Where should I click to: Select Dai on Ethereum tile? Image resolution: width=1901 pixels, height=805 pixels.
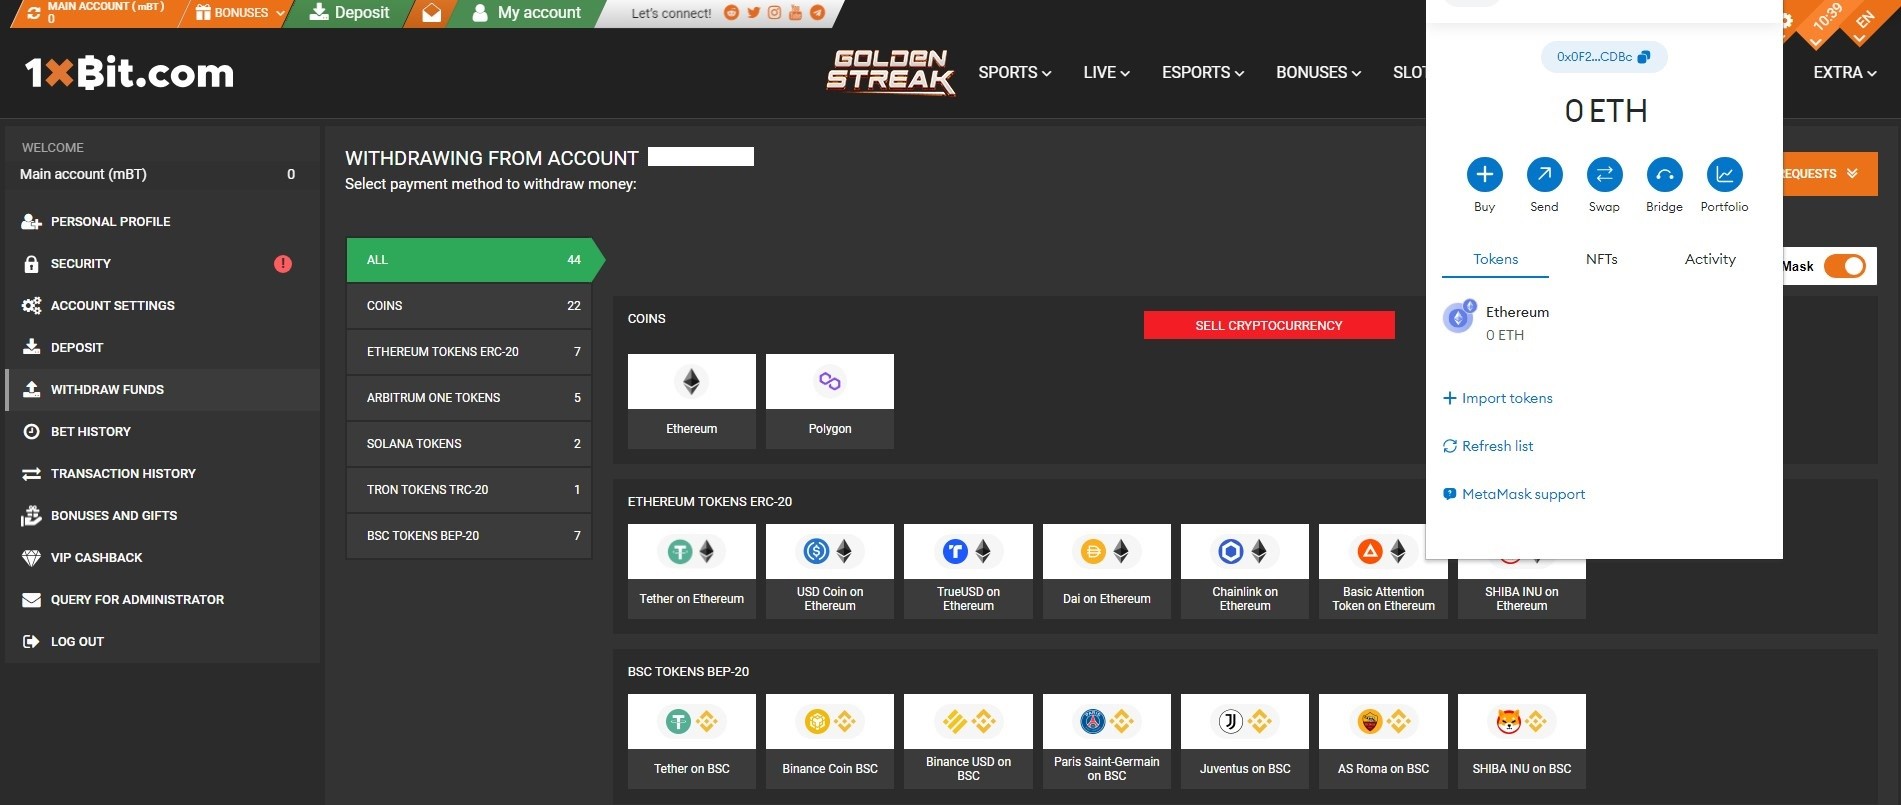point(1107,571)
